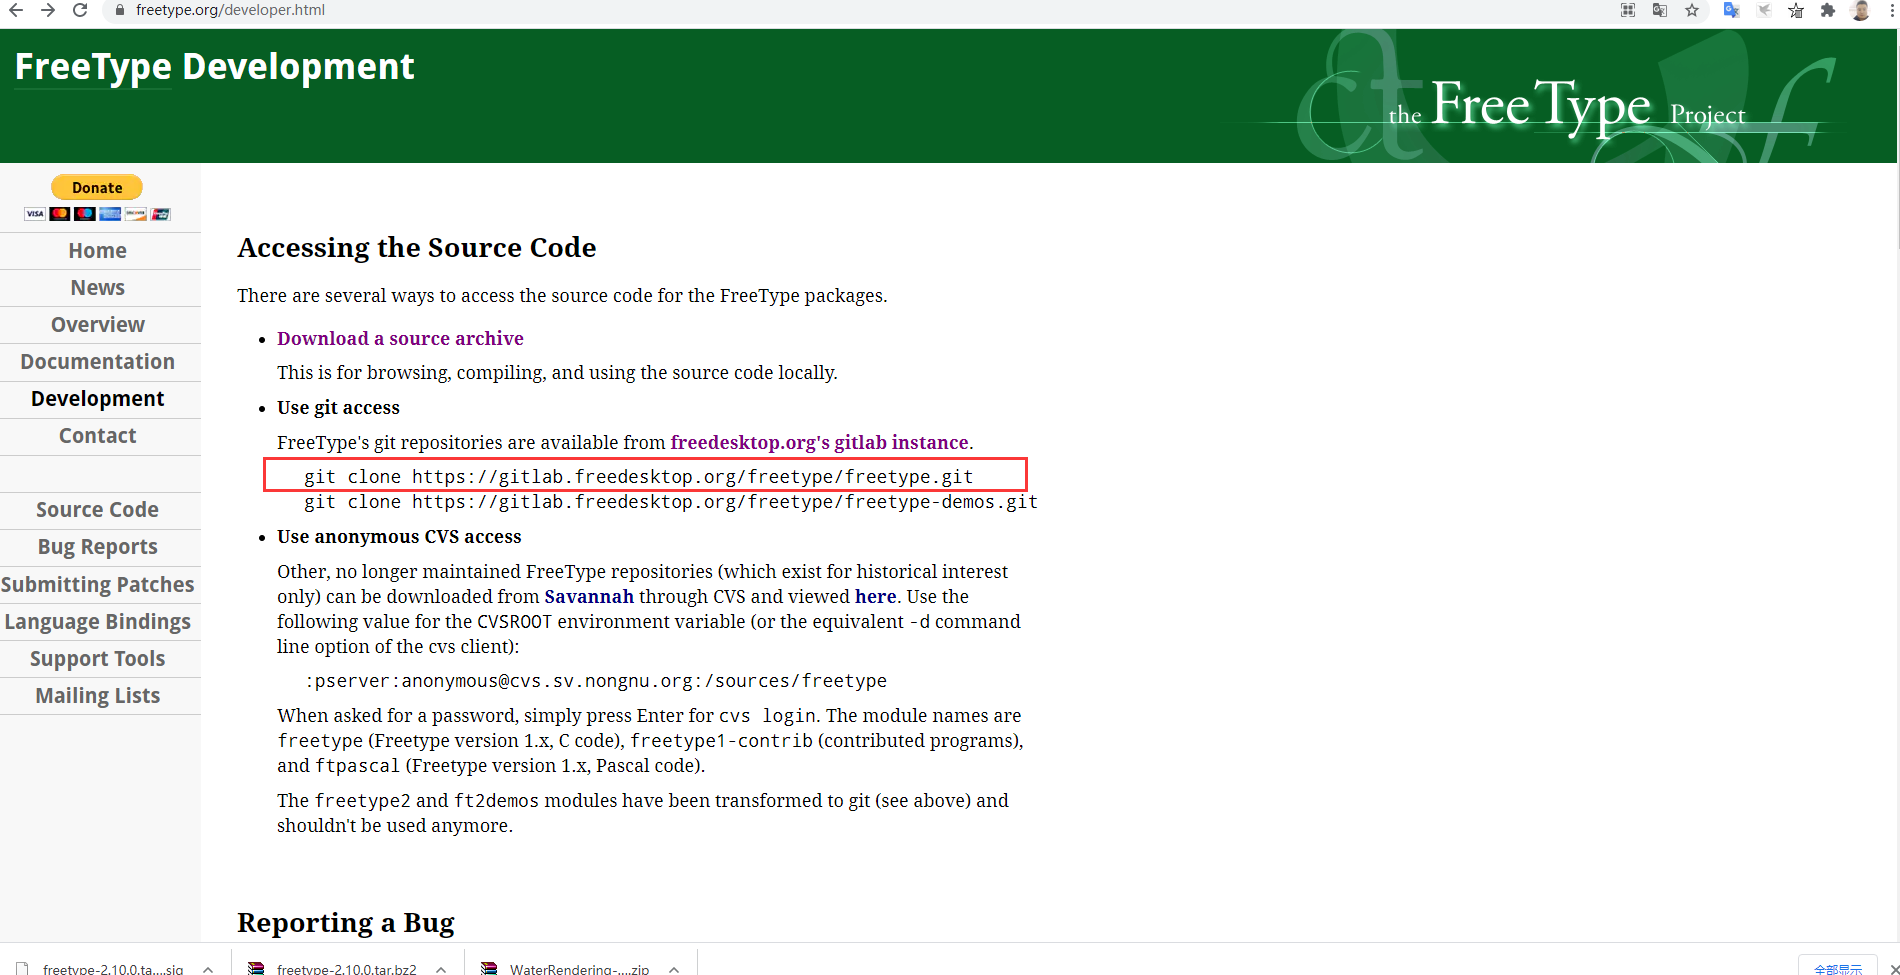The height and width of the screenshot is (975, 1900).
Task: Select the Development sidebar item
Action: pyautogui.click(x=98, y=399)
